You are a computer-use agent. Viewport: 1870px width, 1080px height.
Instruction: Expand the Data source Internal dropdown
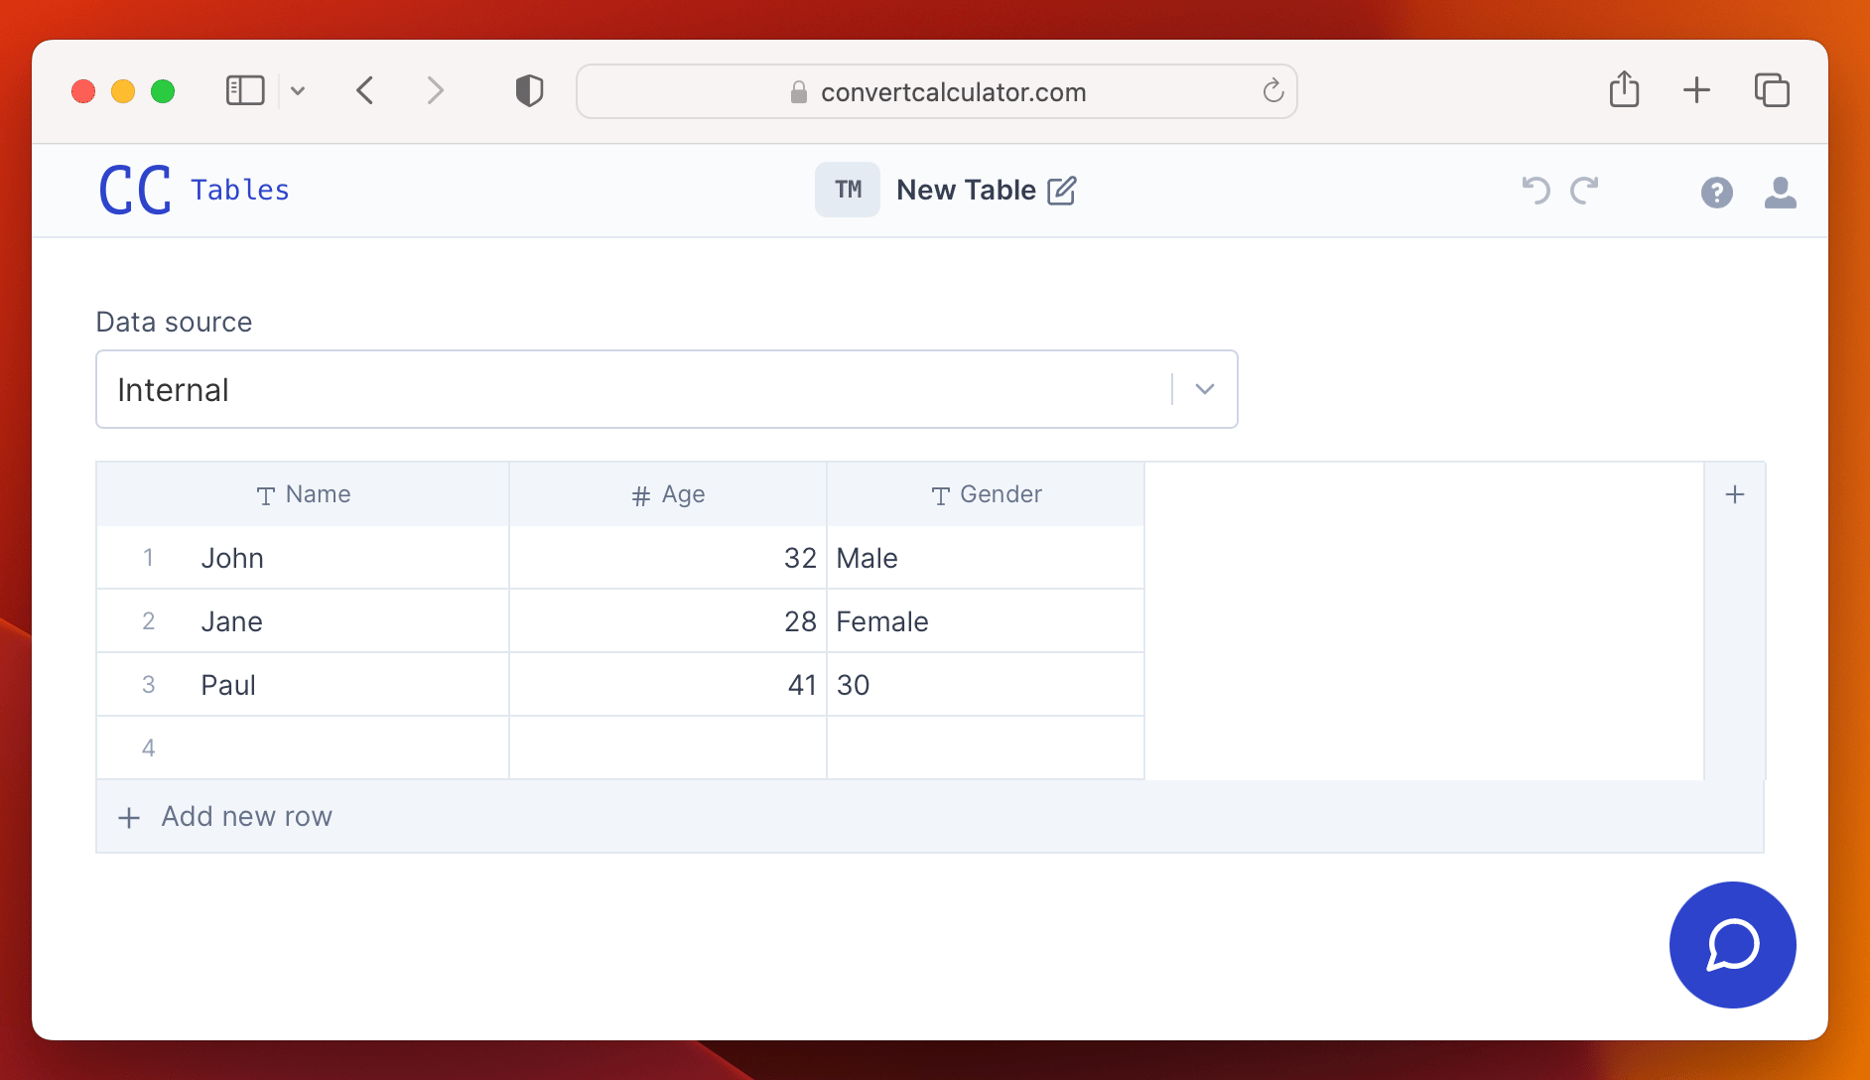pyautogui.click(x=667, y=389)
